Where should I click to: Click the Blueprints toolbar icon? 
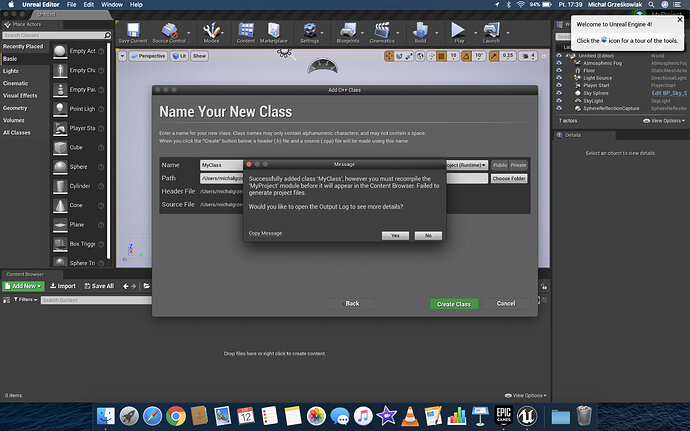click(x=348, y=33)
